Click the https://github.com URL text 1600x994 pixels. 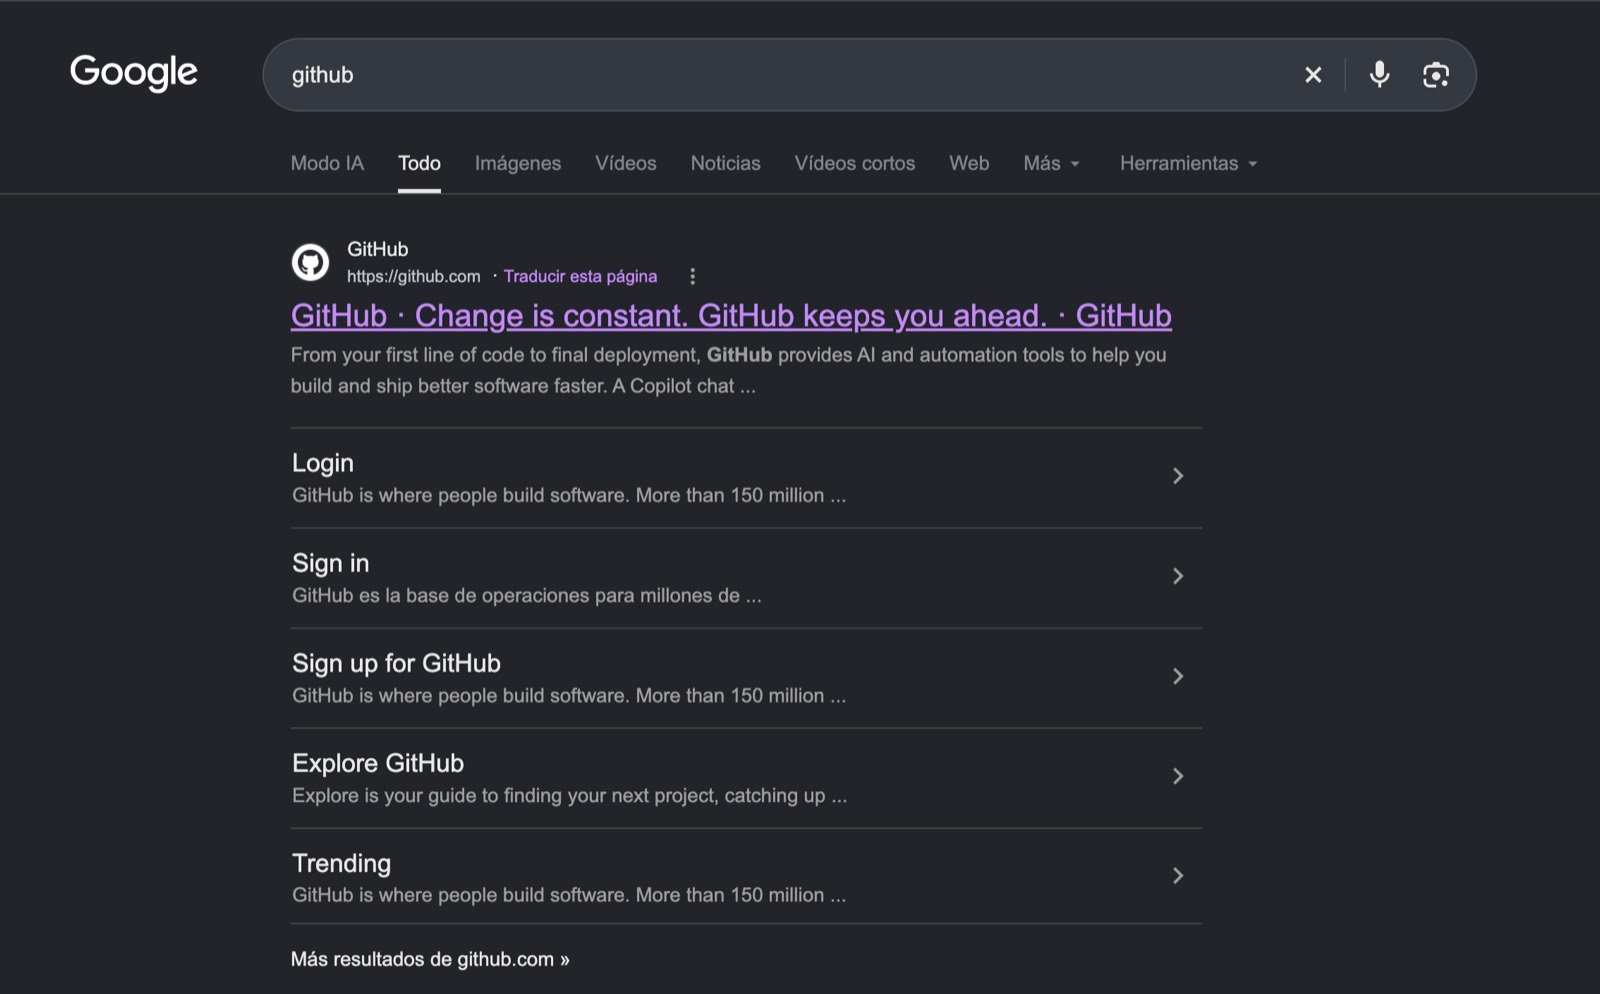[x=414, y=276]
